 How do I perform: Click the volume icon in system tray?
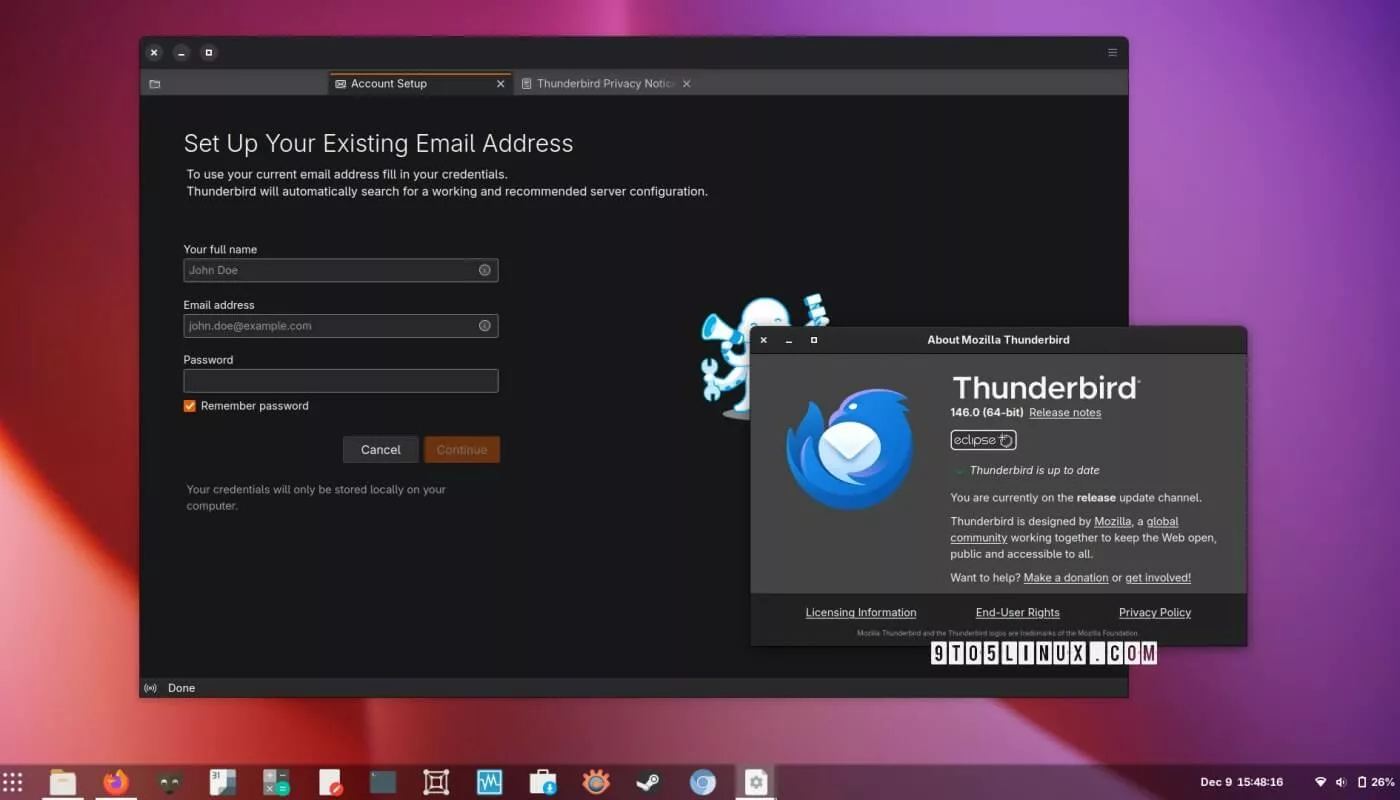(x=1340, y=782)
